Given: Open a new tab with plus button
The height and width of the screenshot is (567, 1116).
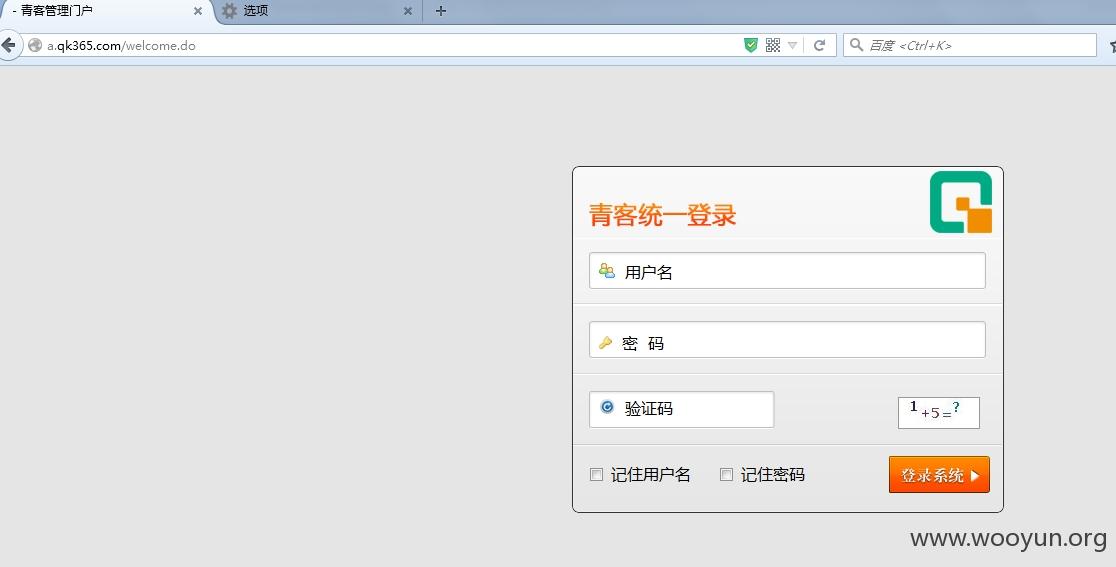Looking at the screenshot, I should pyautogui.click(x=441, y=11).
